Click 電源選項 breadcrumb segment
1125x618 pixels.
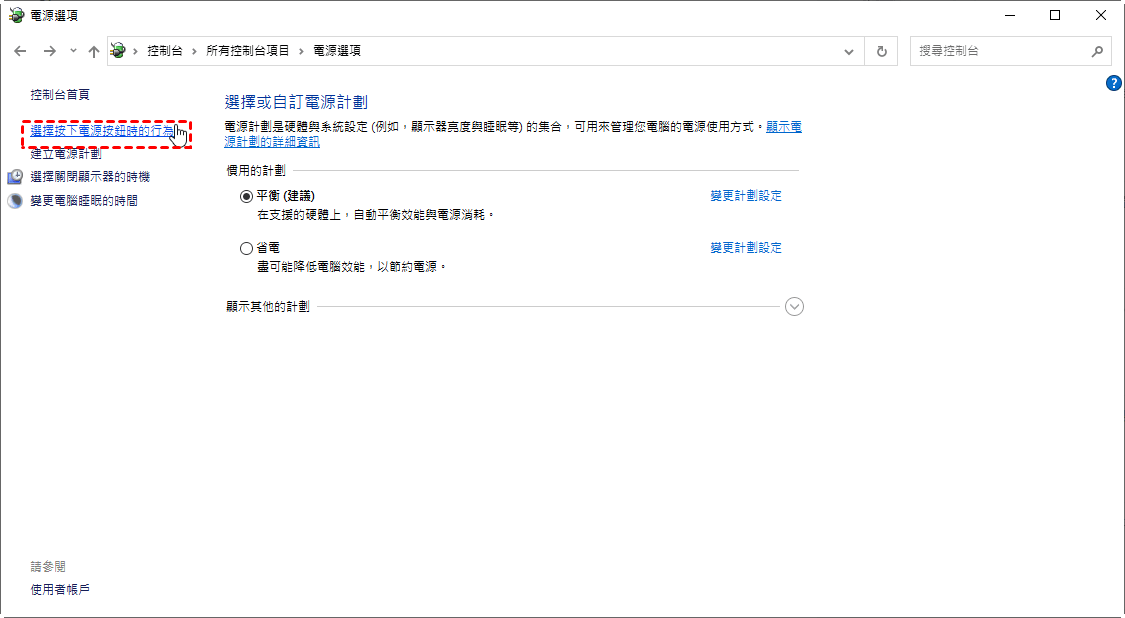pos(337,51)
